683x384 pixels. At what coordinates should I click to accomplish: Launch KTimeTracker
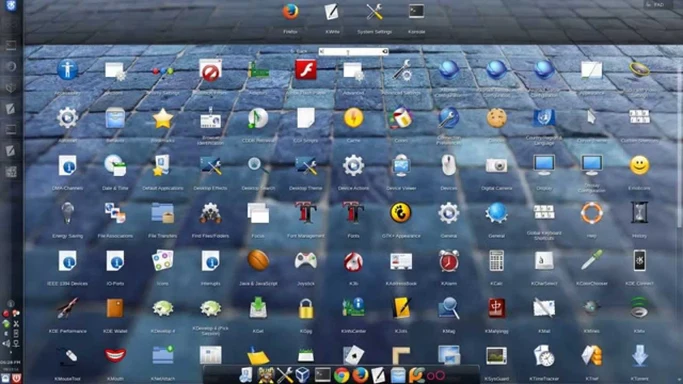pos(544,356)
